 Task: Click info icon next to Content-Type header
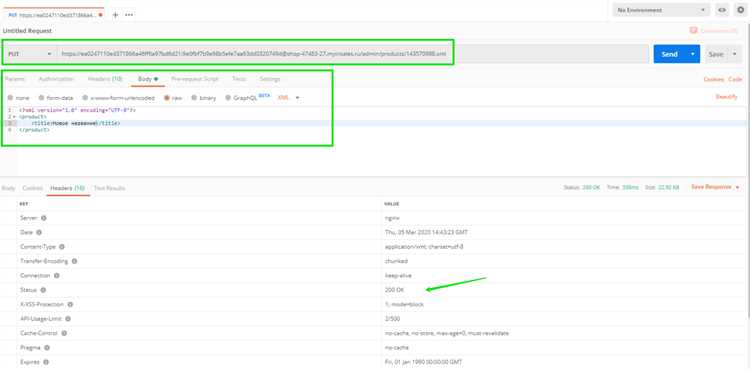tap(62, 246)
